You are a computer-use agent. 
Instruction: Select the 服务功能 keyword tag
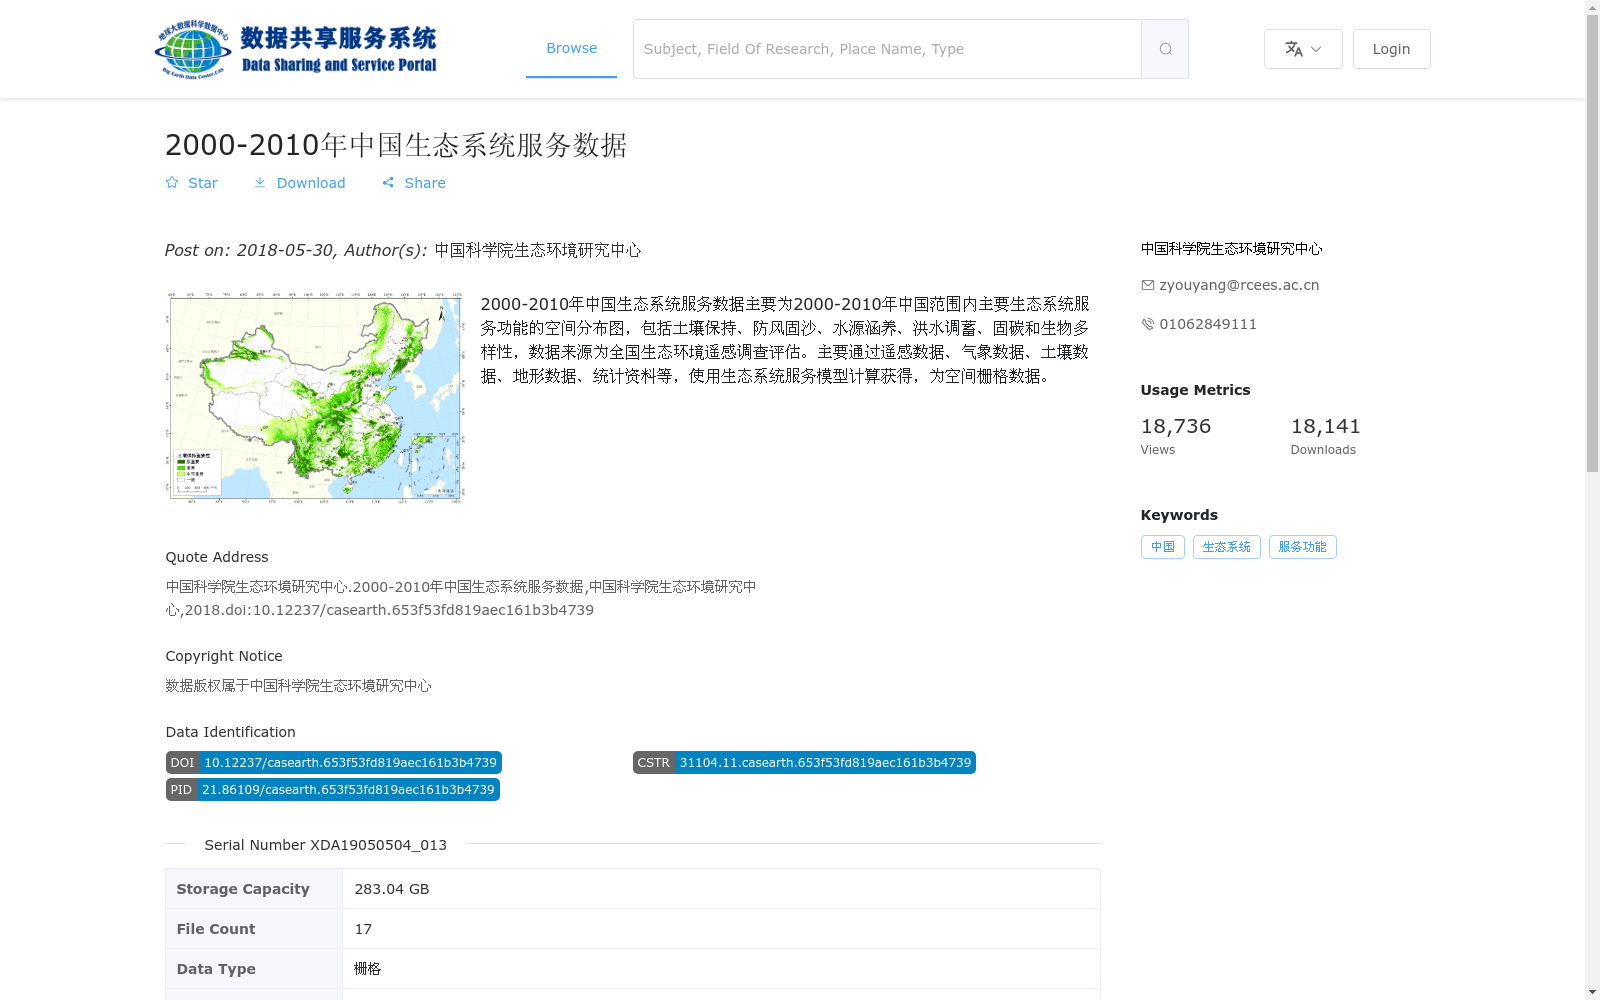pyautogui.click(x=1303, y=547)
